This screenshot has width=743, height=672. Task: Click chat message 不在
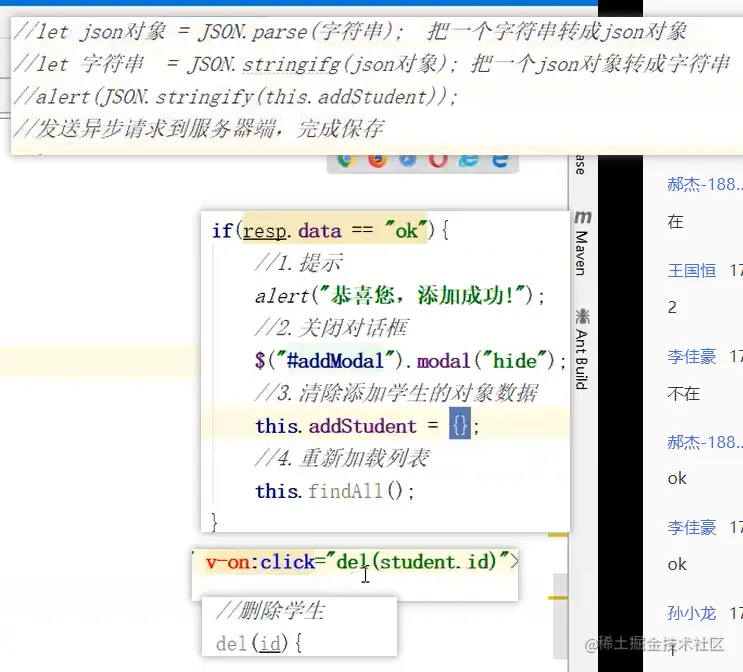[683, 393]
